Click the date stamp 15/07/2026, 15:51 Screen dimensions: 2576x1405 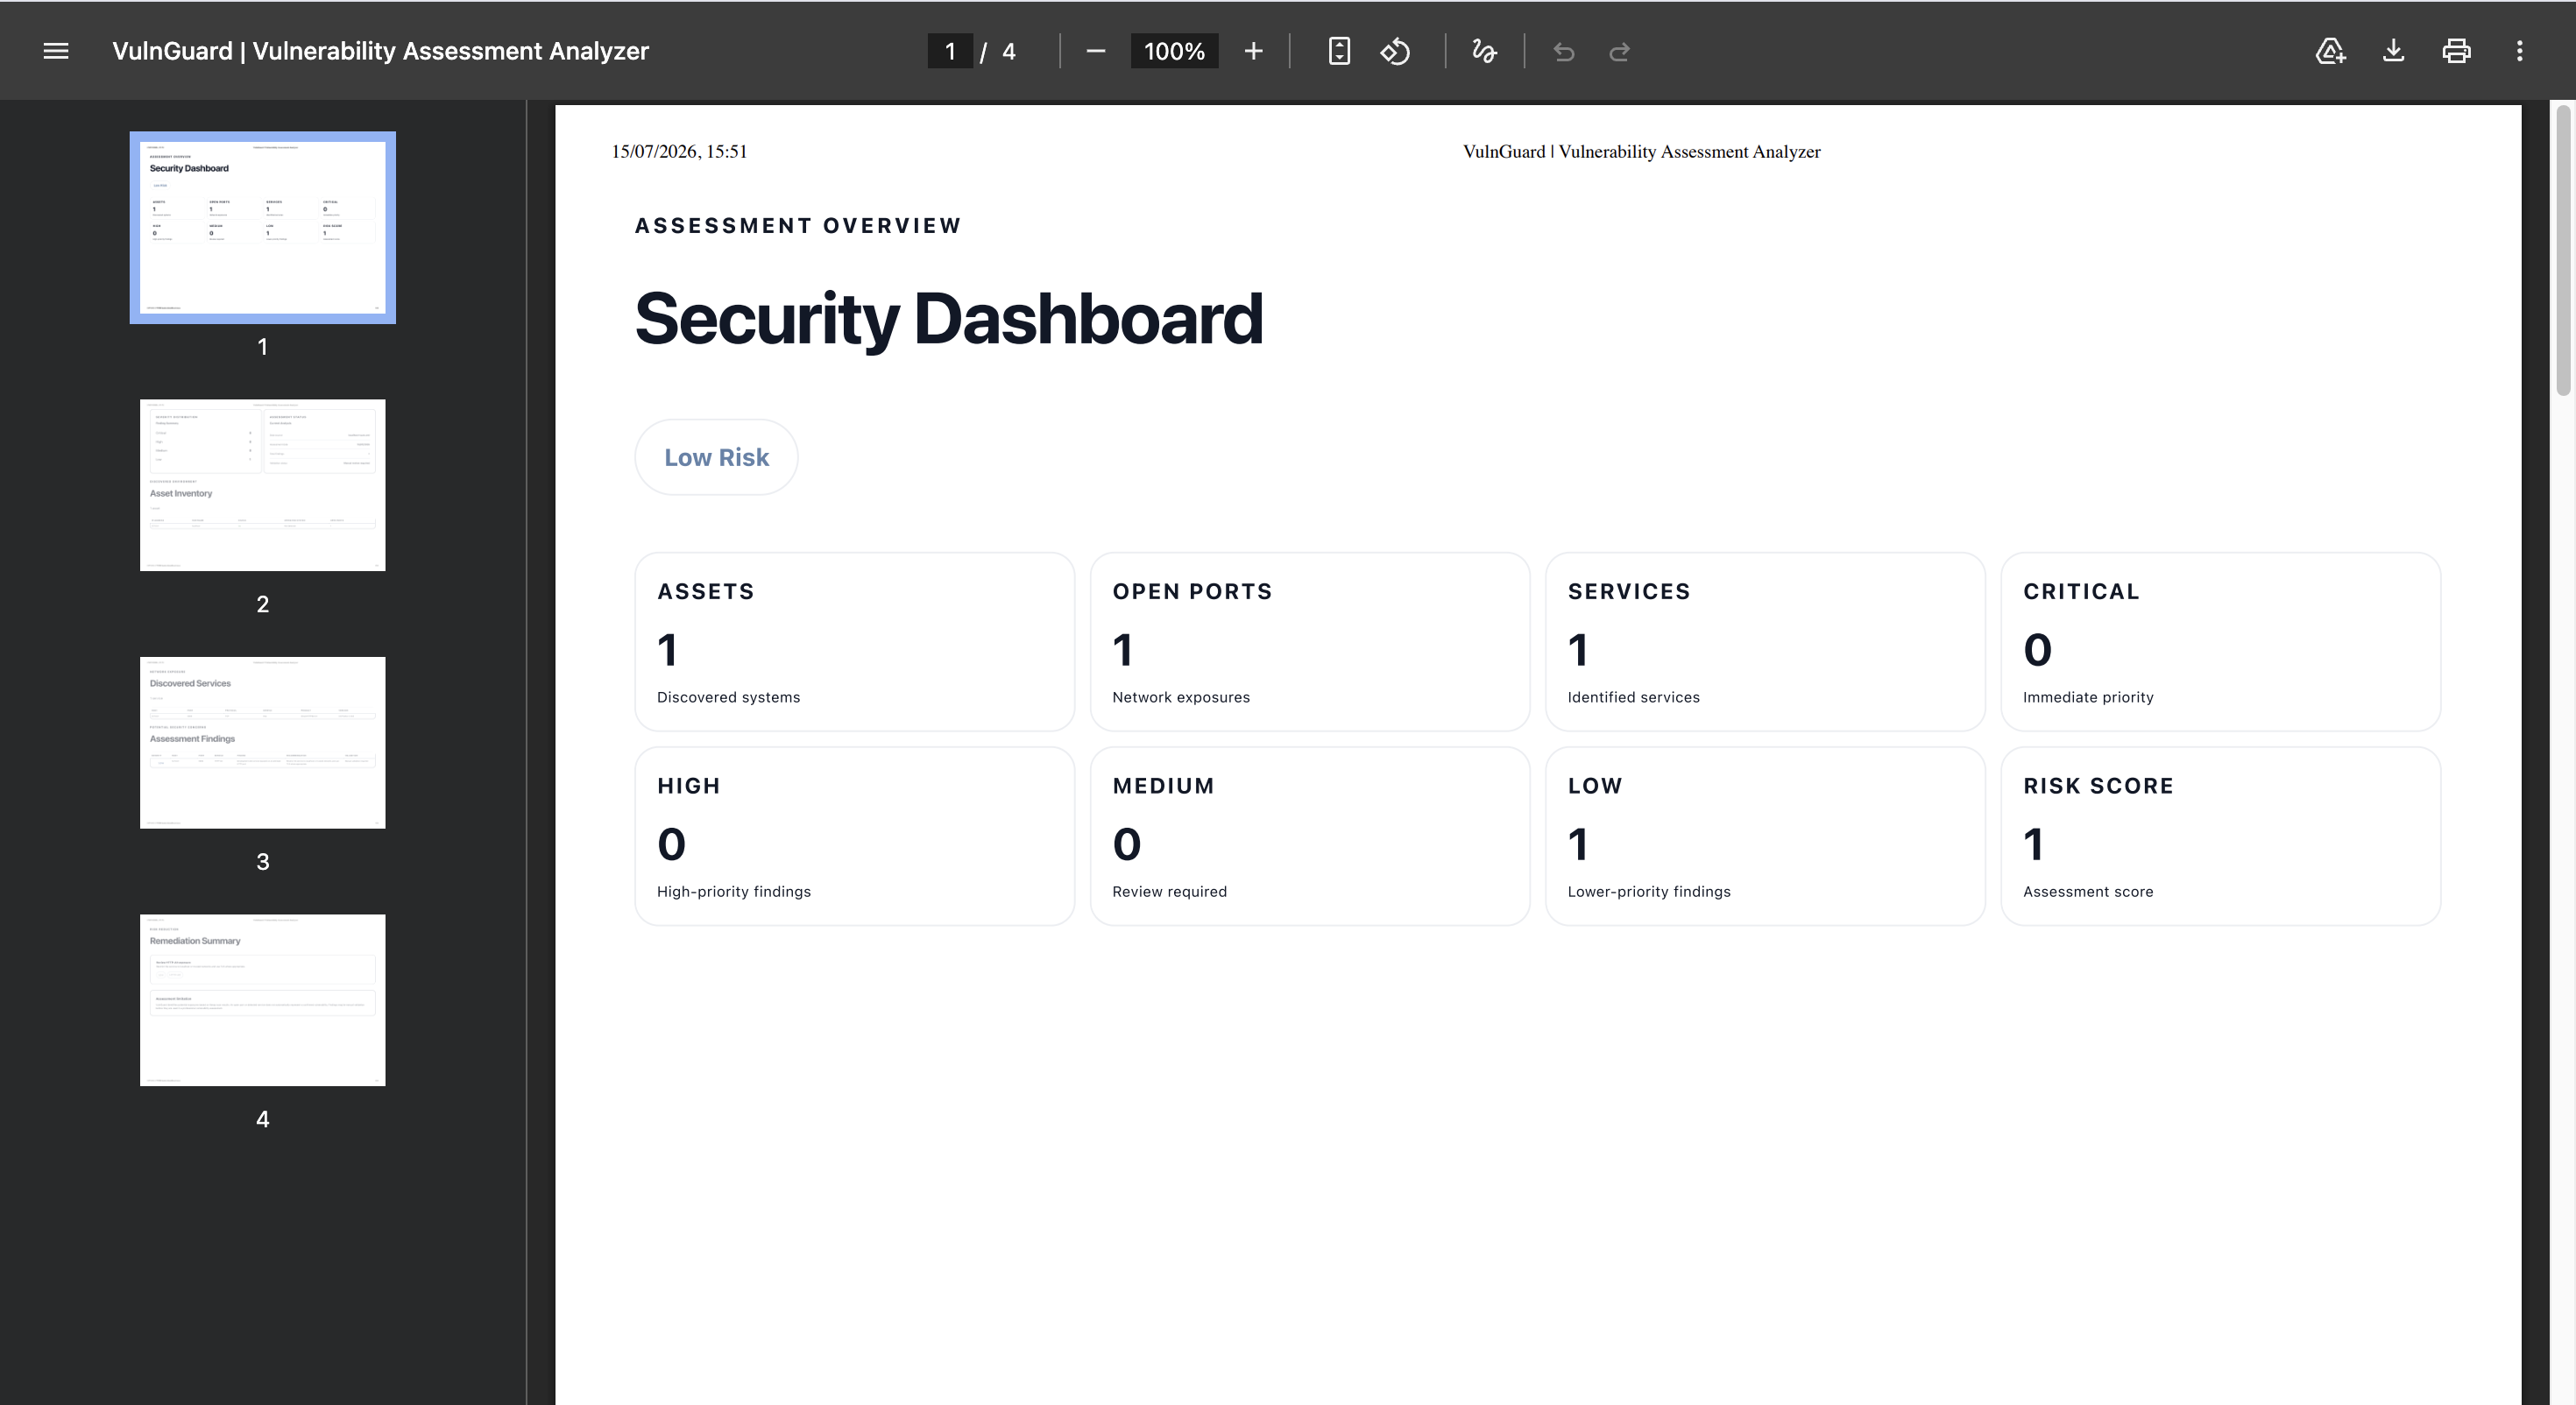click(679, 151)
